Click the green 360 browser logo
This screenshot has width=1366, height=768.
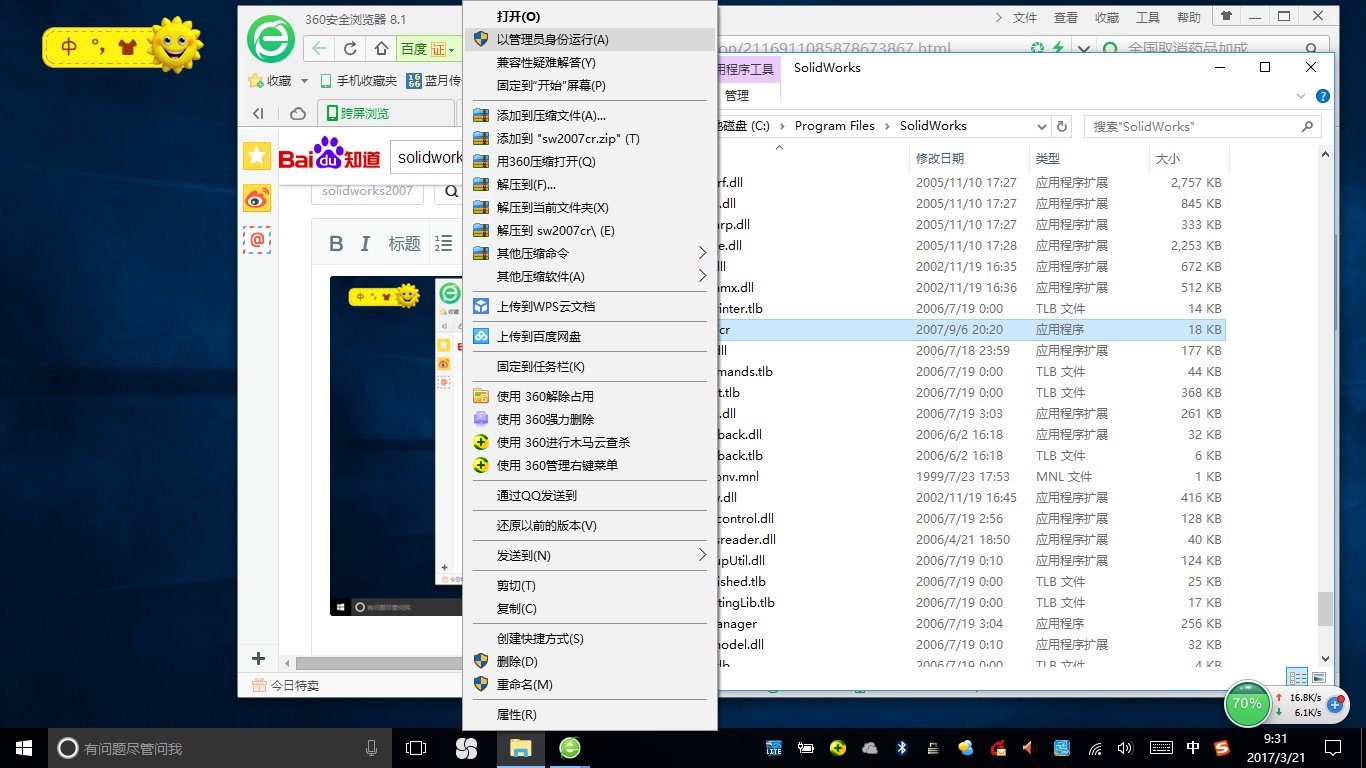click(x=270, y=39)
